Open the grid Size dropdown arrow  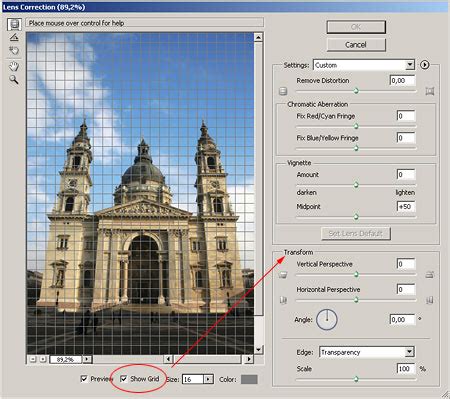(x=209, y=379)
